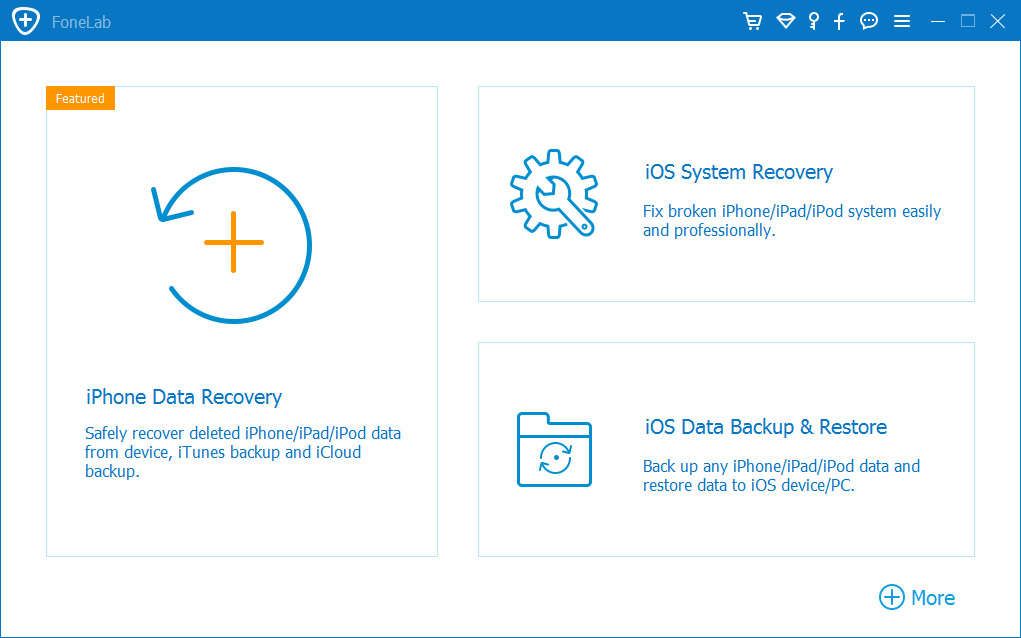Minimize the FoneLab window
Image resolution: width=1021 pixels, height=638 pixels.
(937, 21)
